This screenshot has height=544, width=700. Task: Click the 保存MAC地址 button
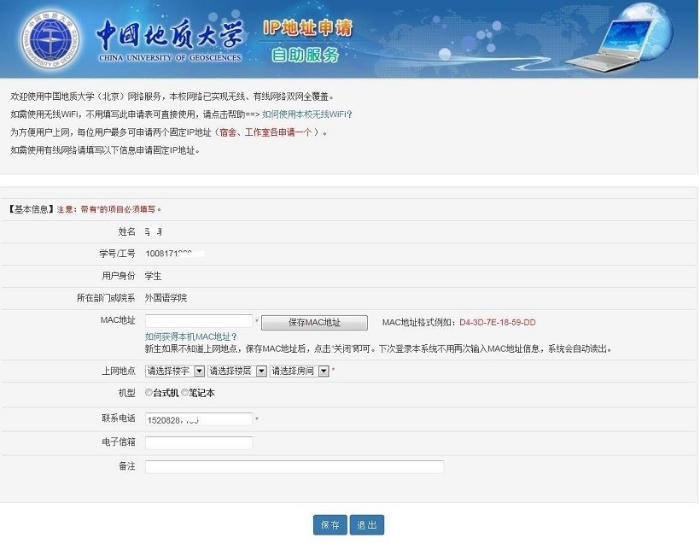point(314,322)
